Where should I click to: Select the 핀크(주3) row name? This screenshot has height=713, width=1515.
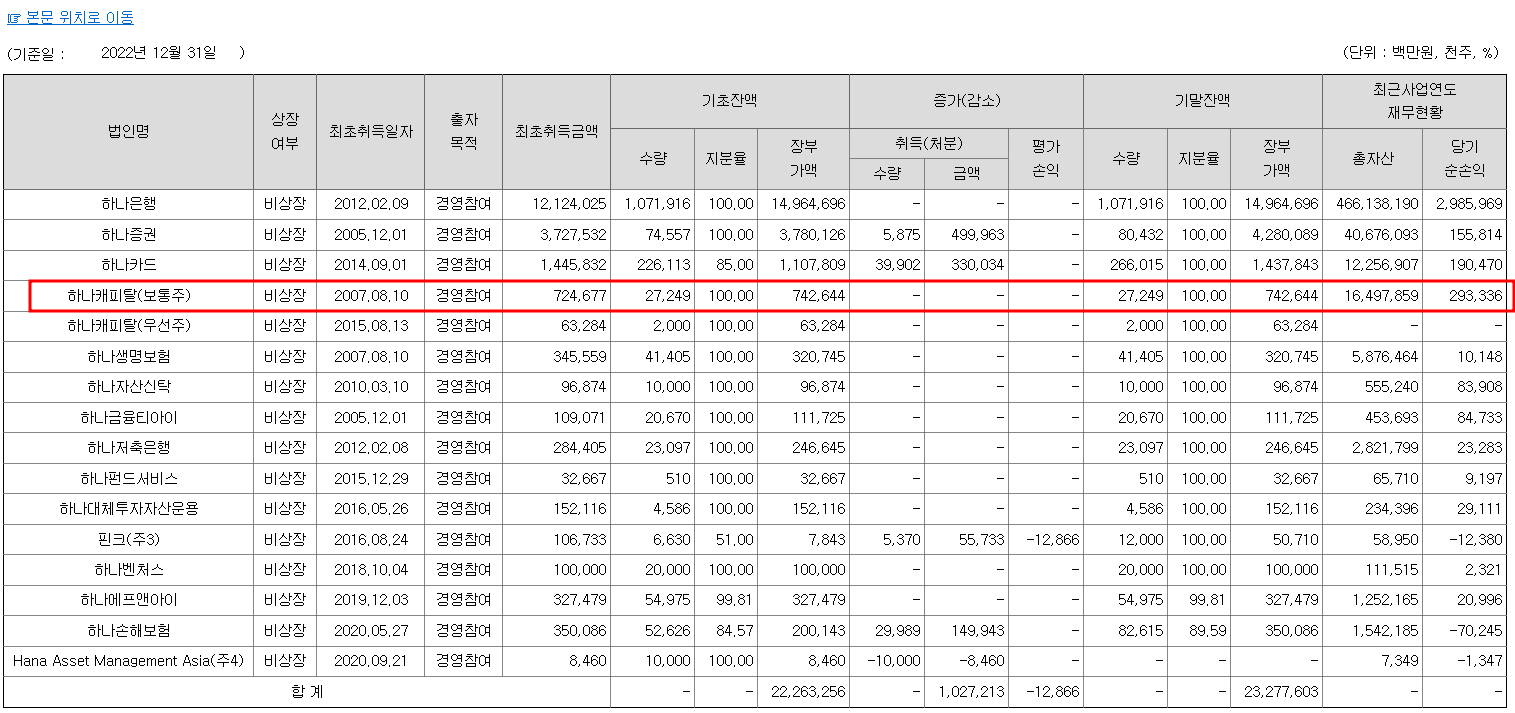pos(128,540)
